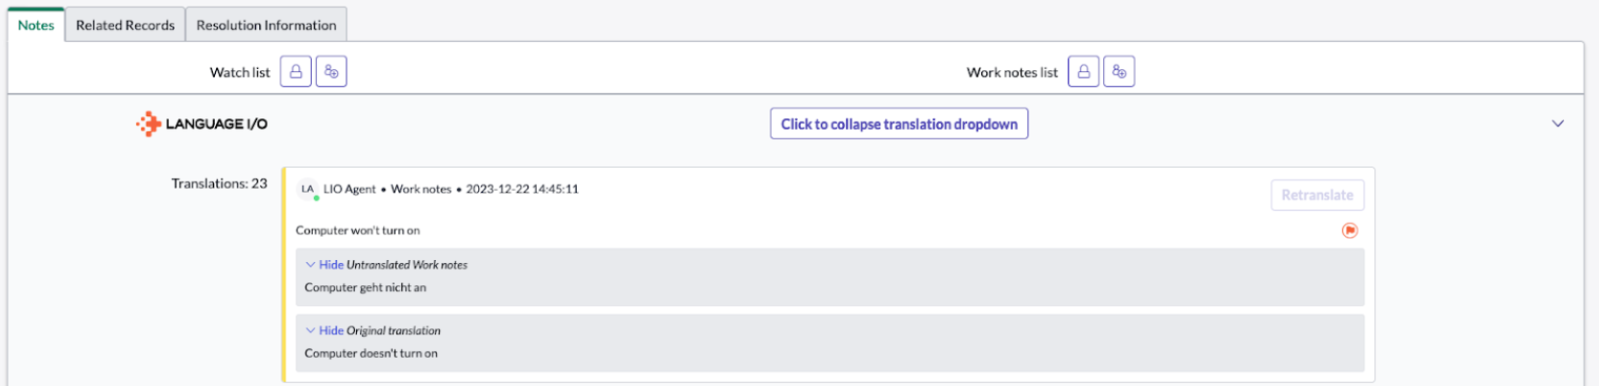This screenshot has width=1599, height=386.
Task: Click the Retranslate button
Action: (1317, 195)
